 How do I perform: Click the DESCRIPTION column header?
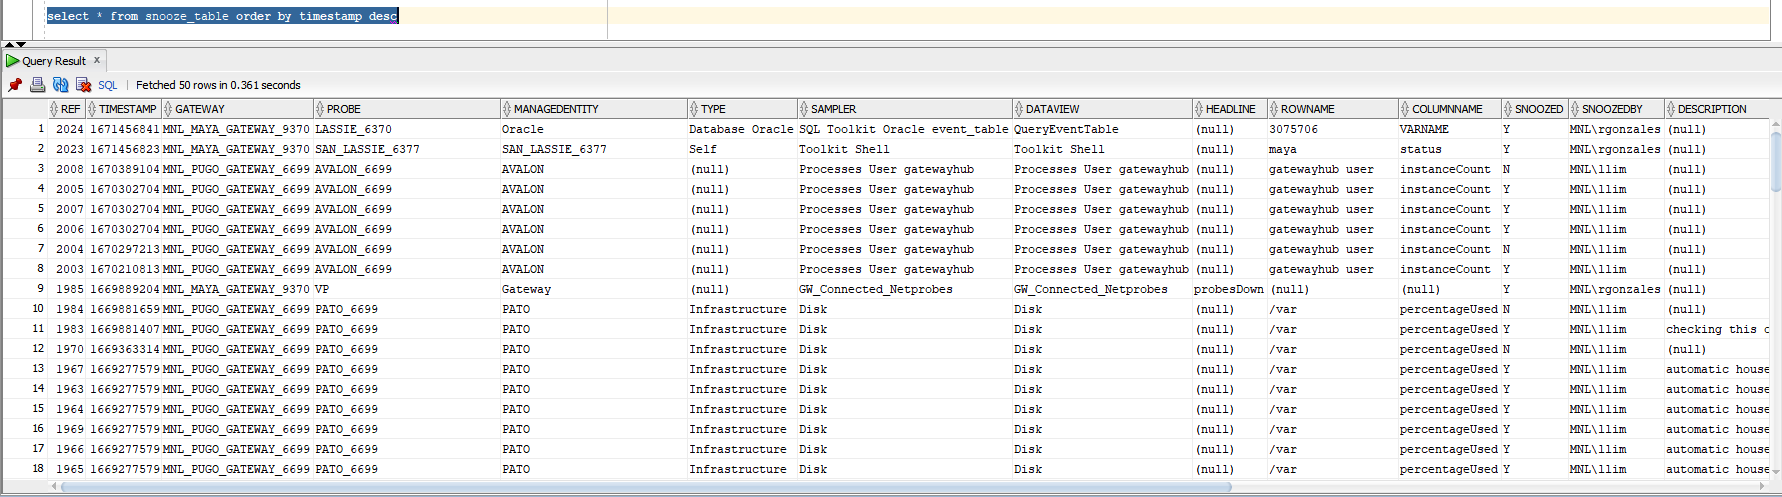pos(1712,109)
